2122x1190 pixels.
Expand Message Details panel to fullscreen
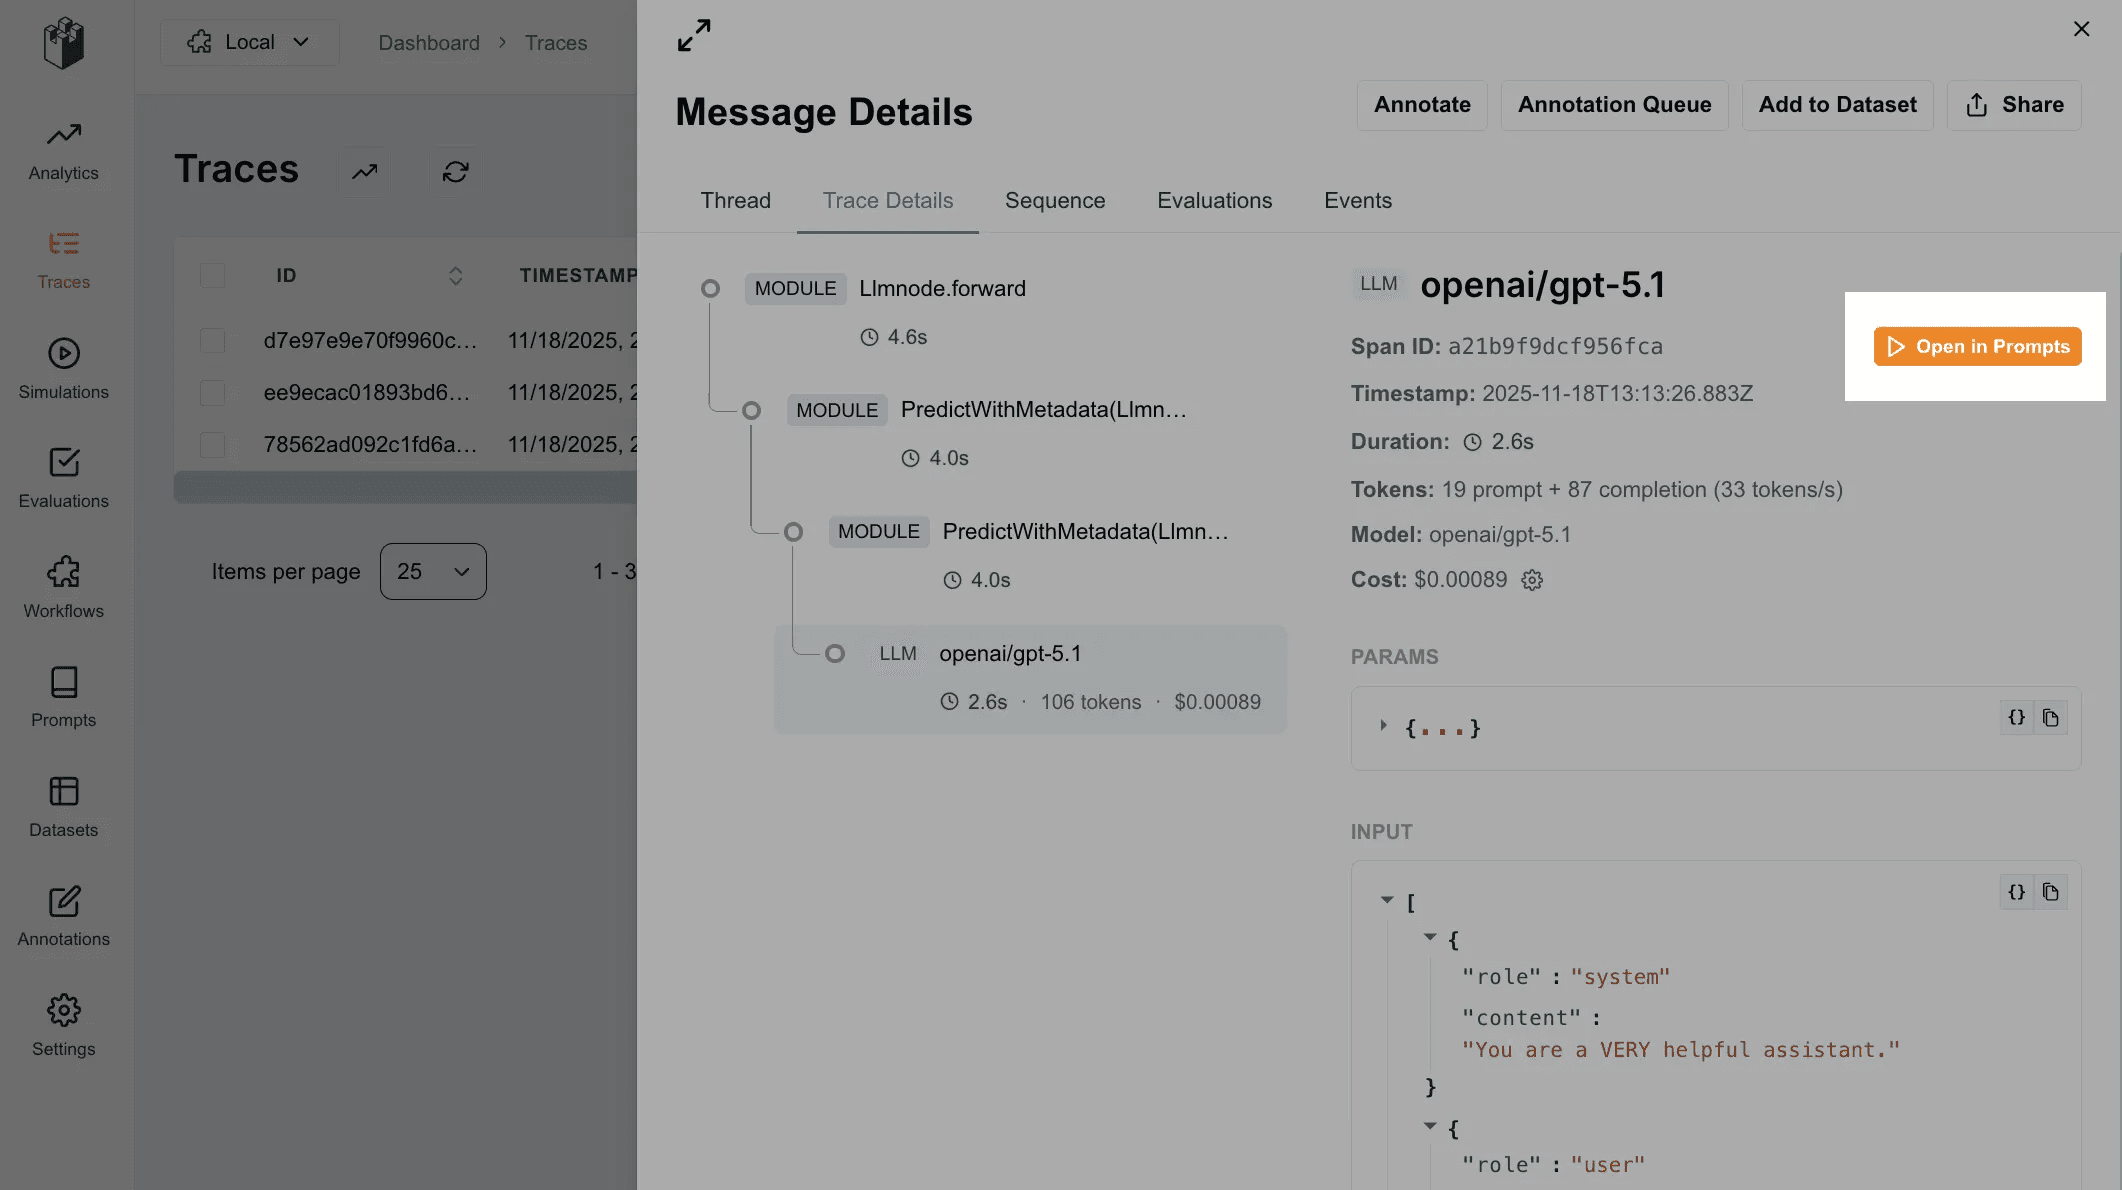(694, 36)
